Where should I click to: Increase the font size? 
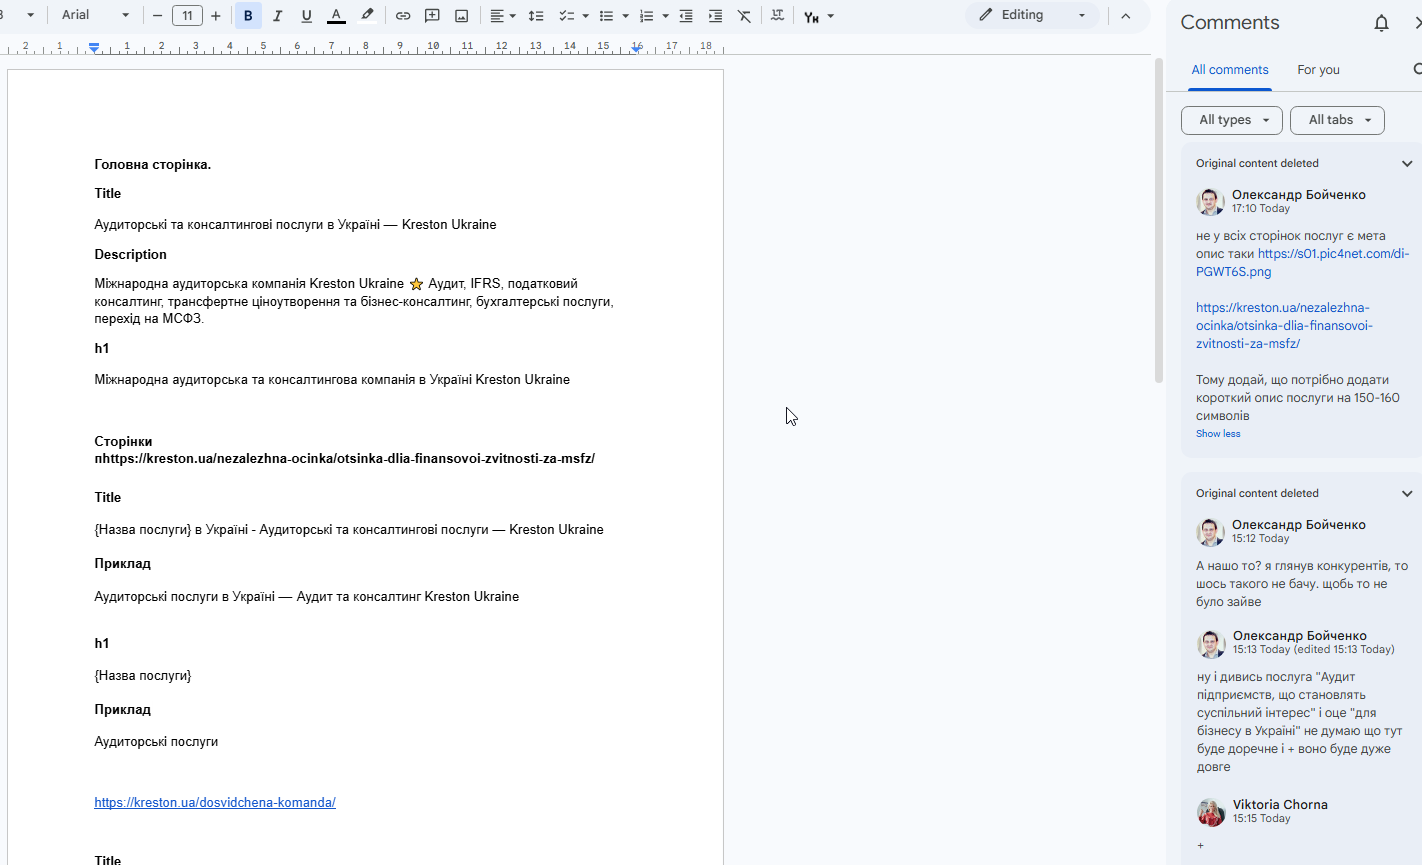tap(216, 16)
